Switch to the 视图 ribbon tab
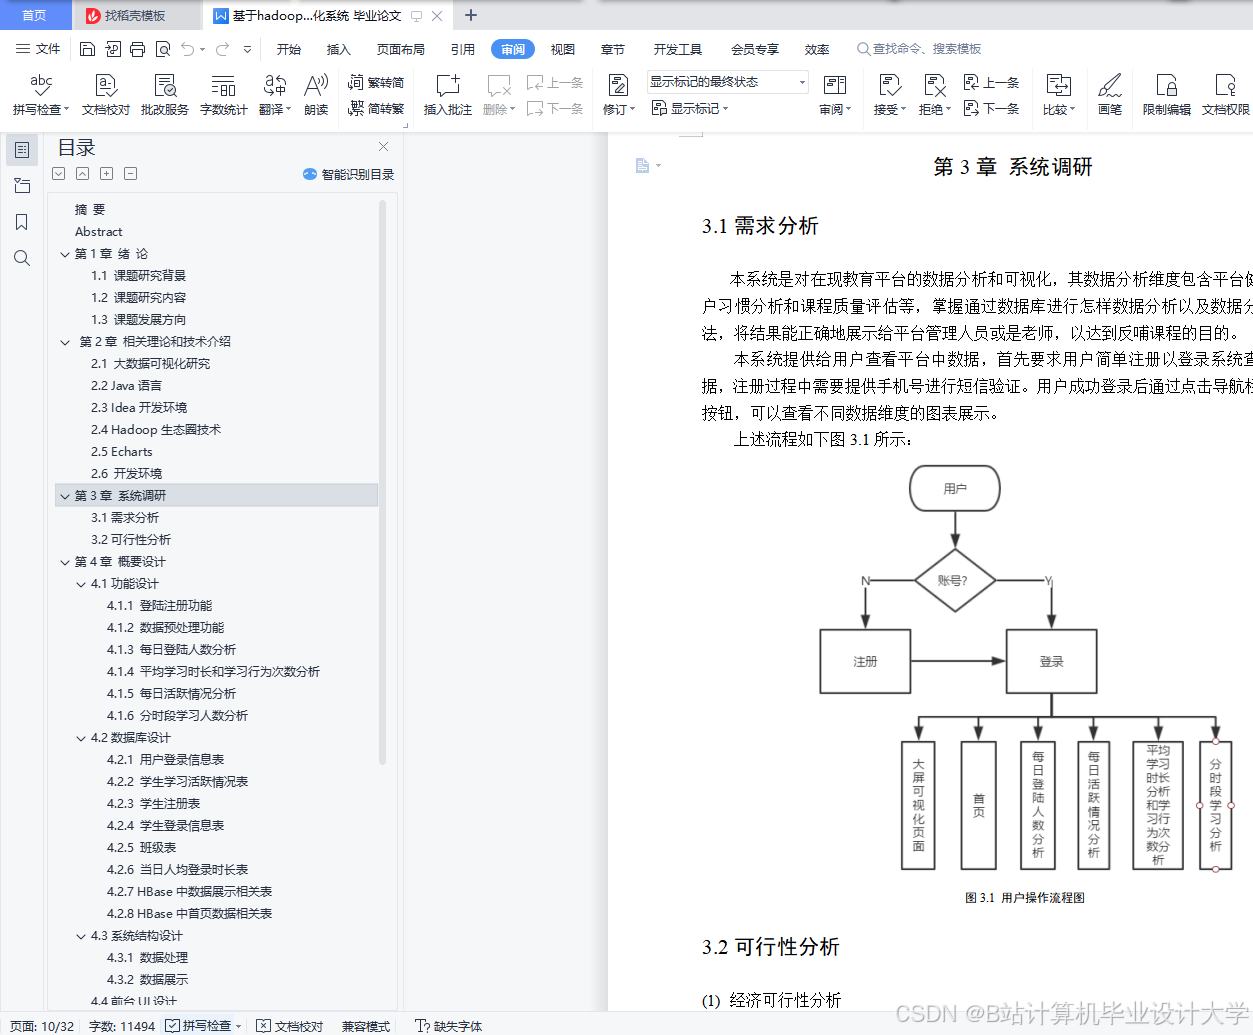 tap(562, 48)
